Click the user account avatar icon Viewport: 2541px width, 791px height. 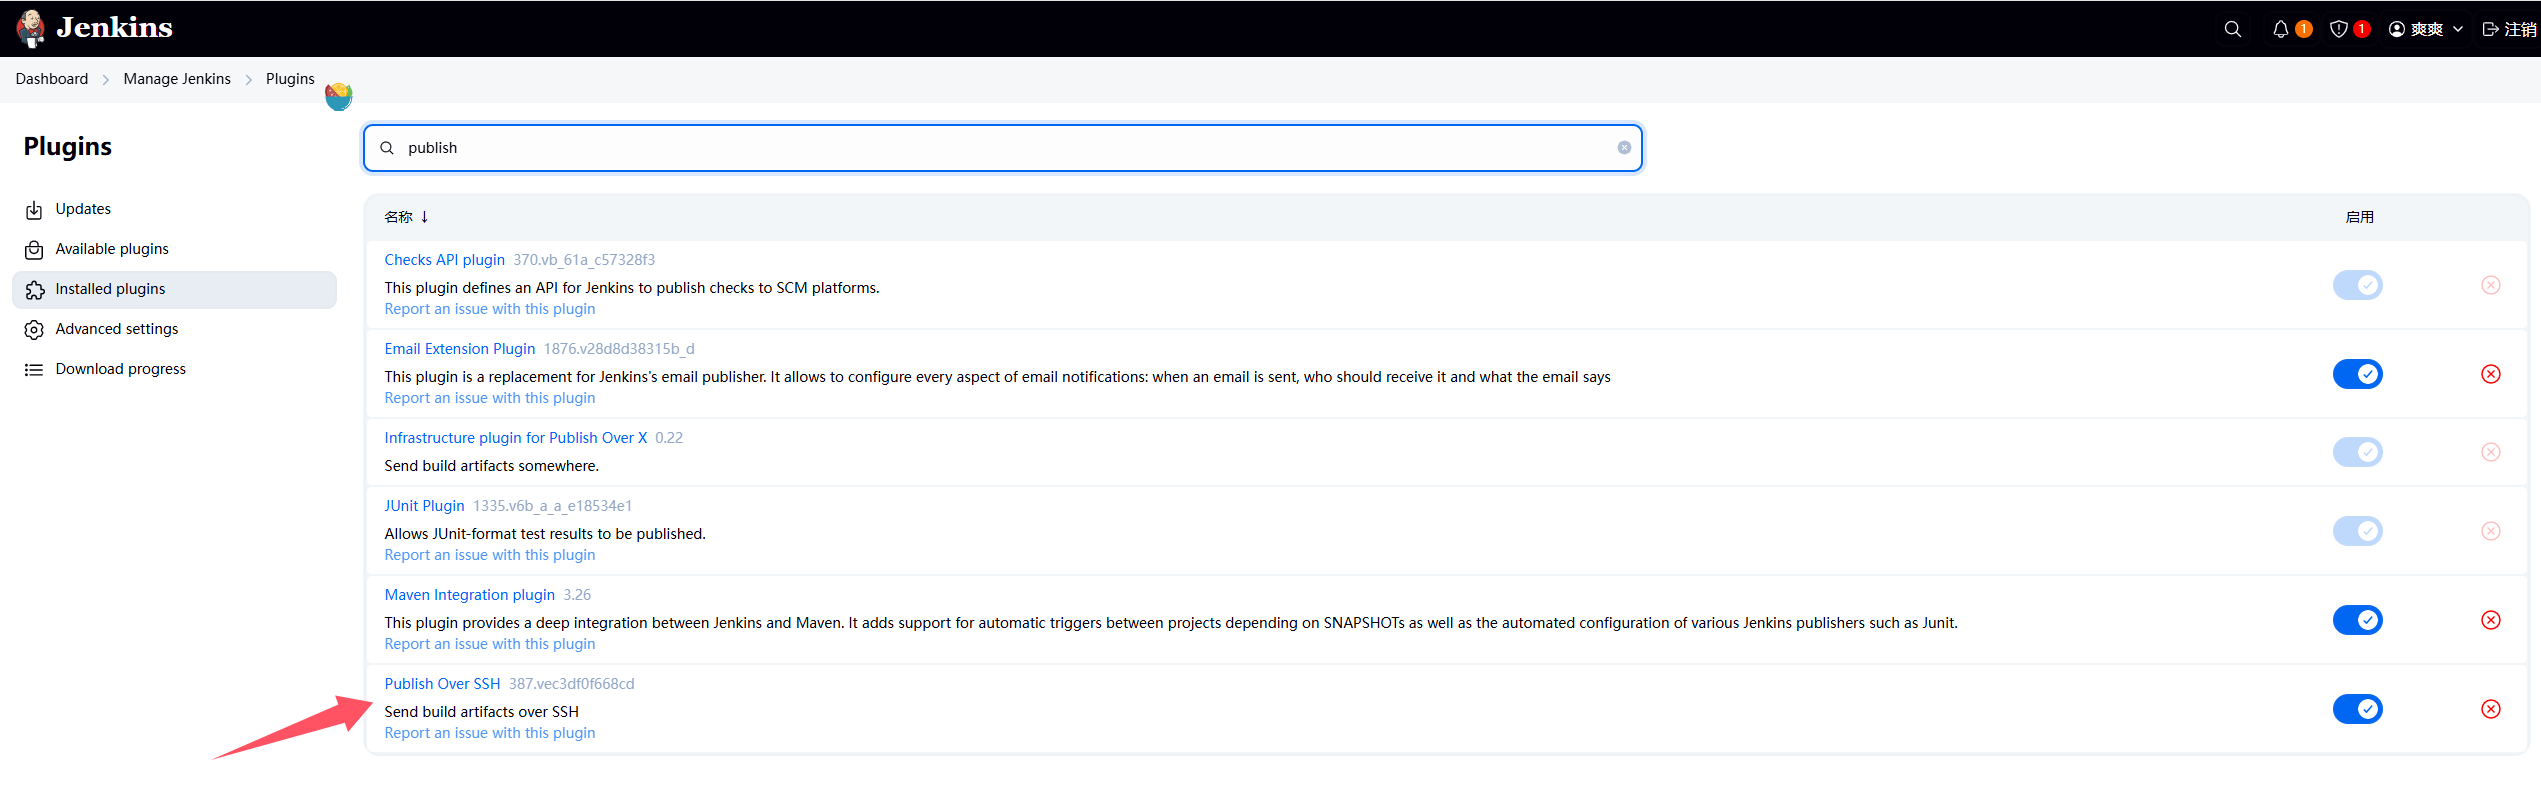(2397, 29)
